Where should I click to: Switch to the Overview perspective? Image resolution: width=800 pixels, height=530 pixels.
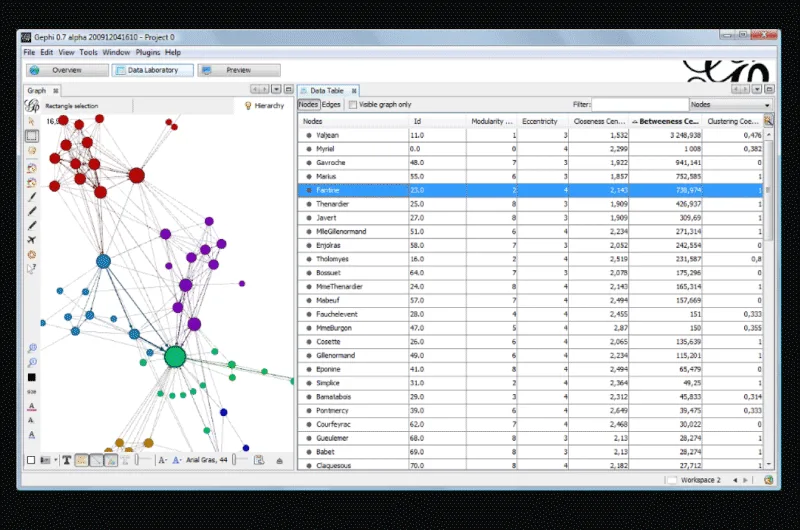67,70
